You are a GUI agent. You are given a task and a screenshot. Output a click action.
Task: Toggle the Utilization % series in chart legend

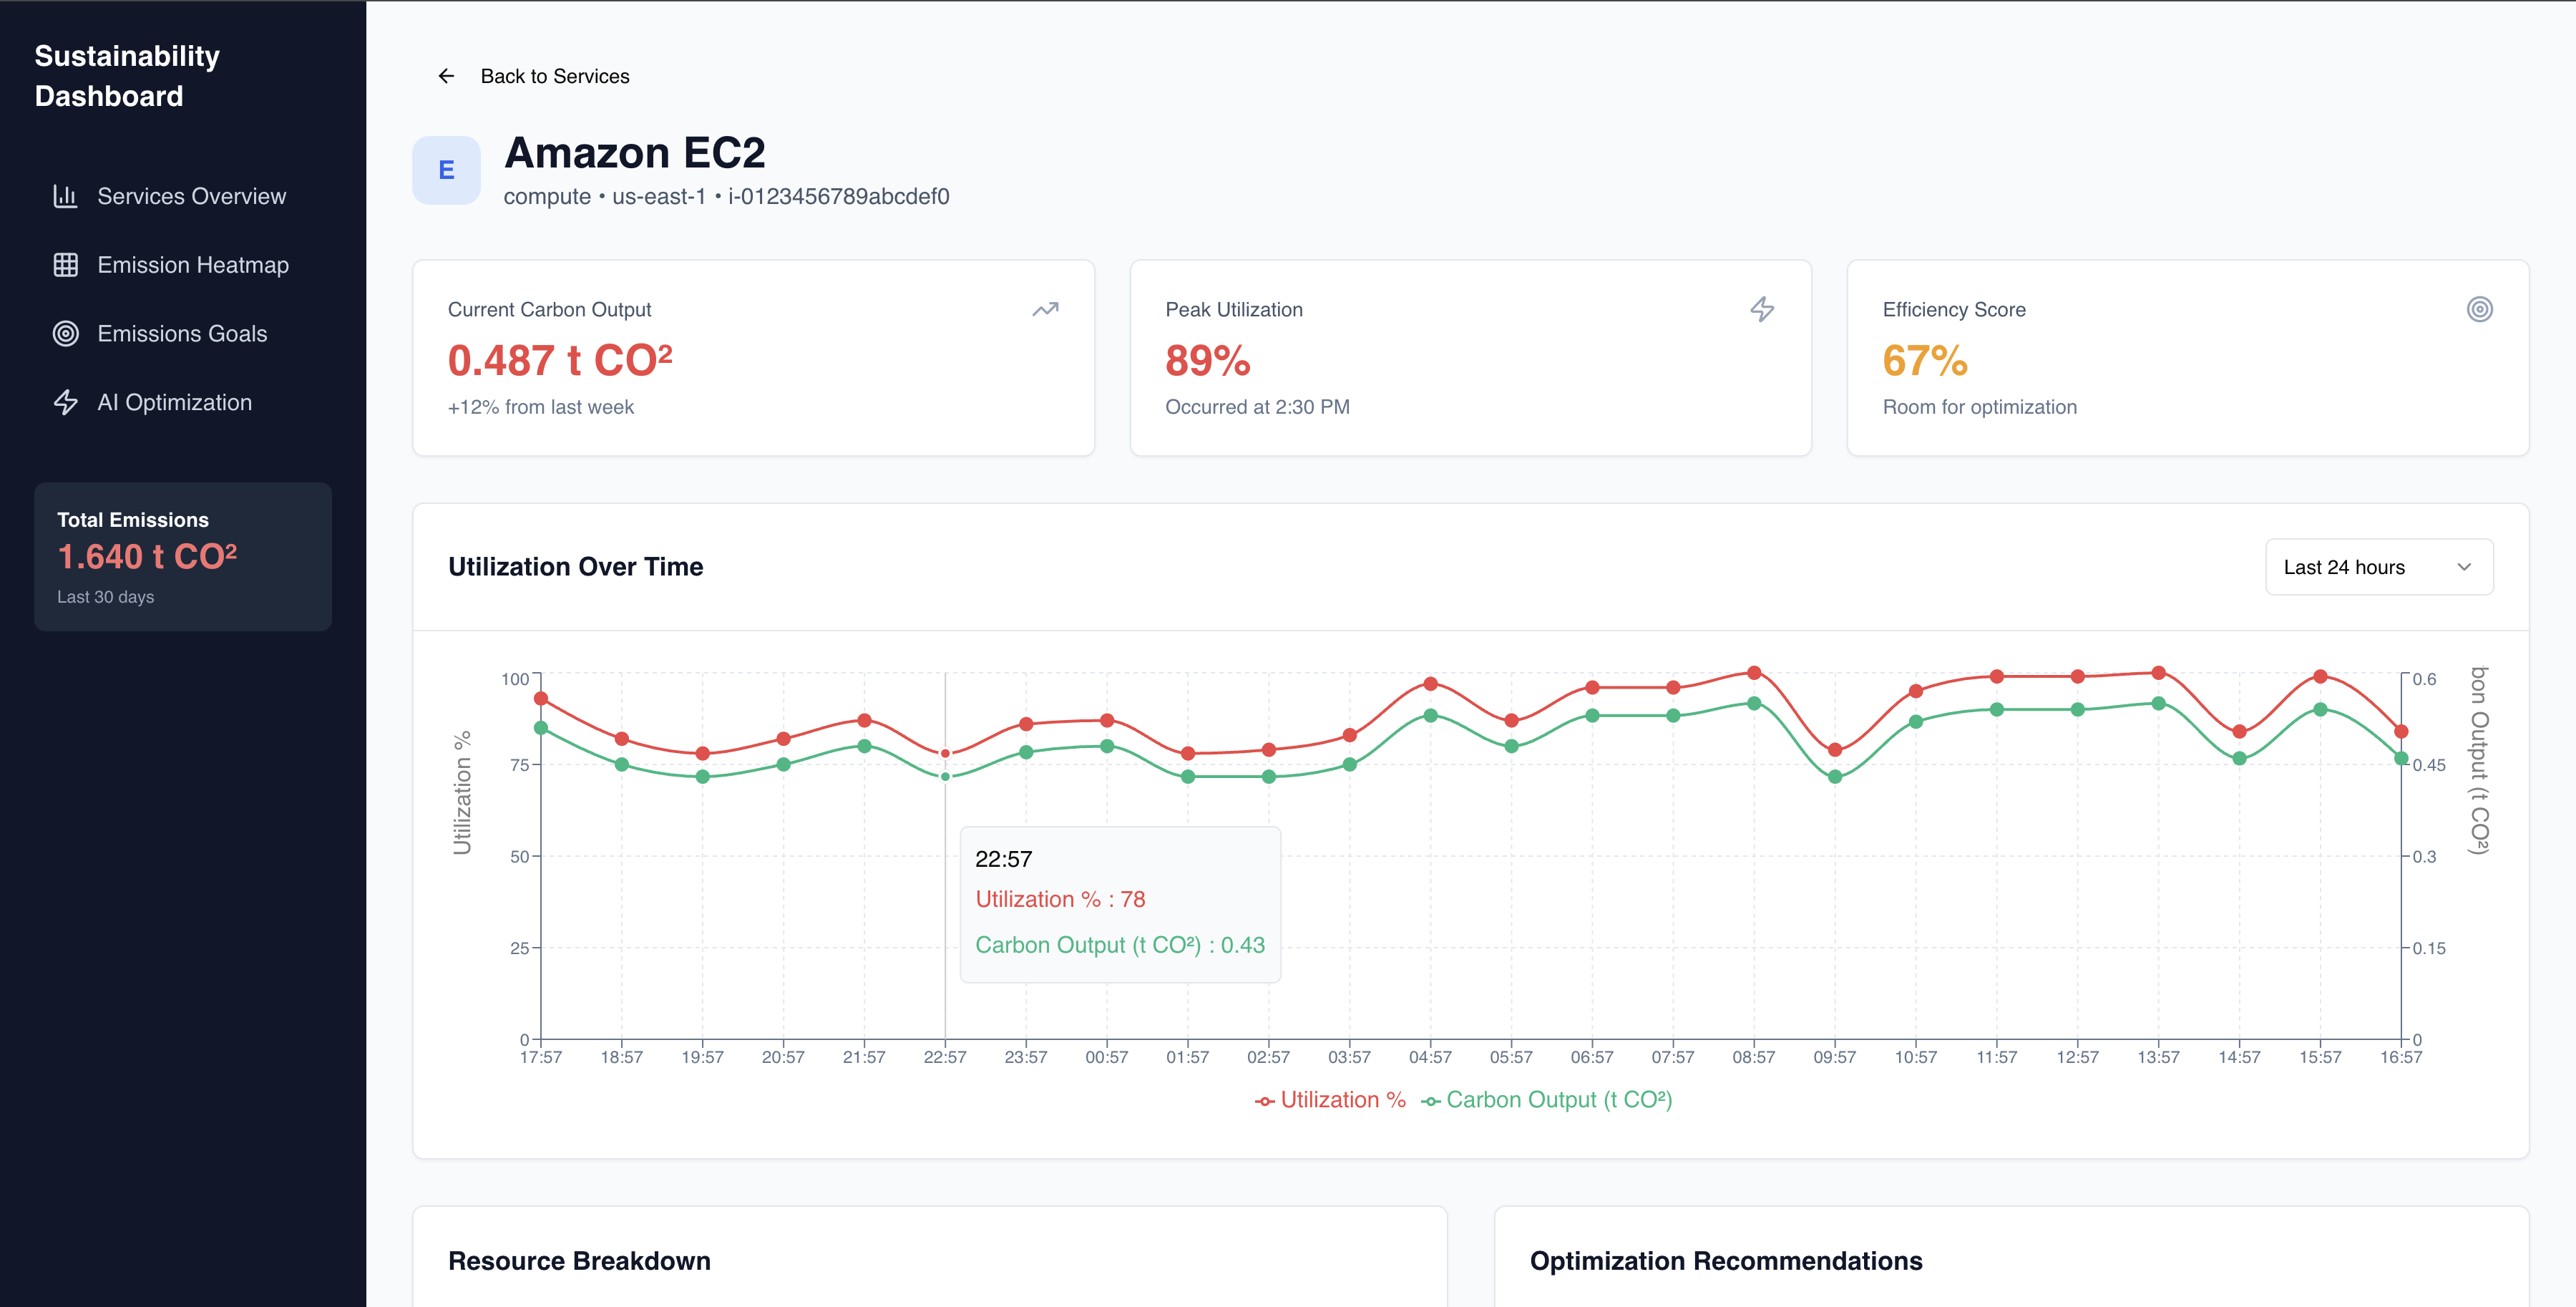tap(1330, 1099)
